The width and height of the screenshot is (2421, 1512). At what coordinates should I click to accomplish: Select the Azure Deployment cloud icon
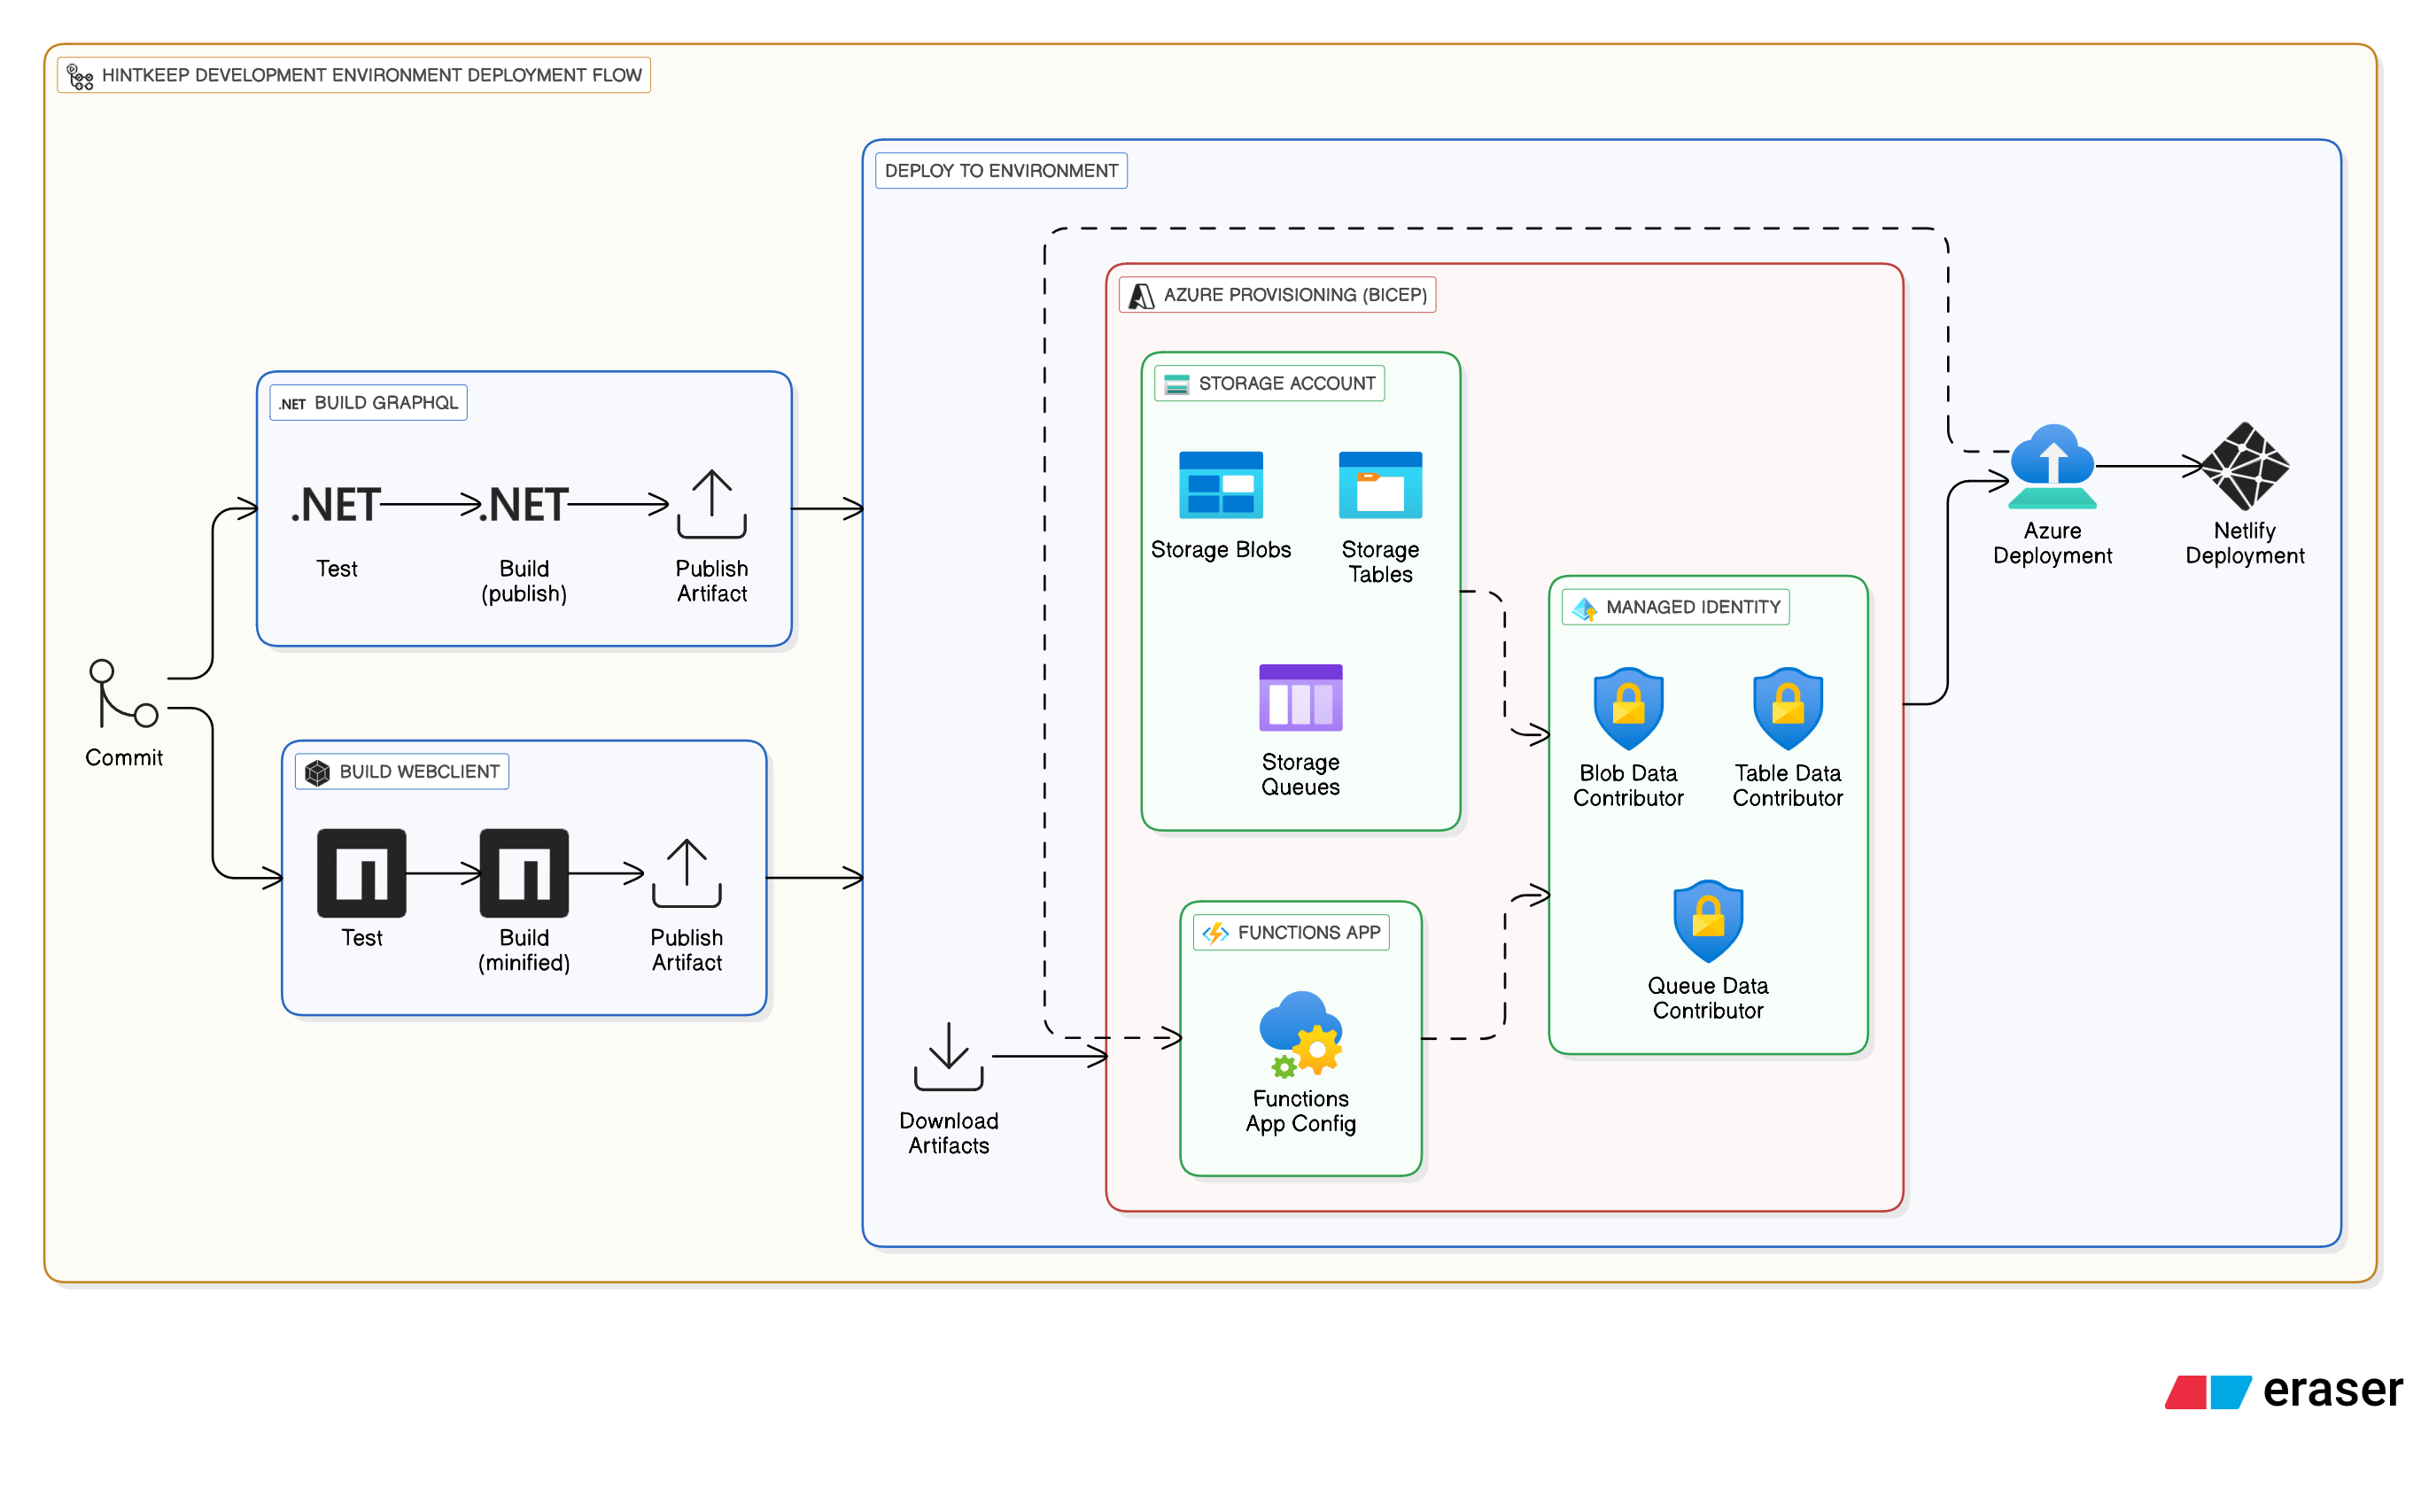tap(2053, 467)
